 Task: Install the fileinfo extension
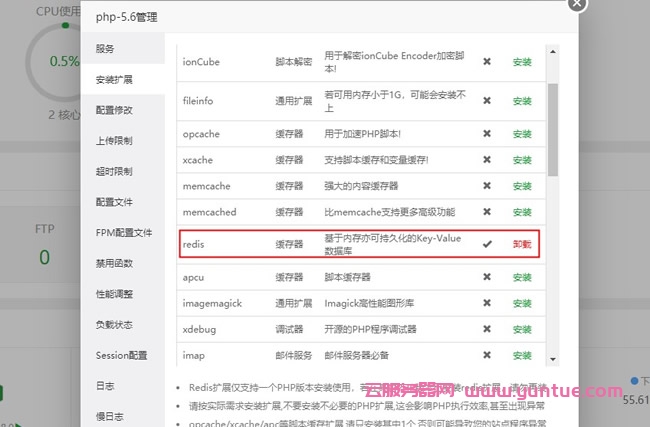(x=522, y=101)
